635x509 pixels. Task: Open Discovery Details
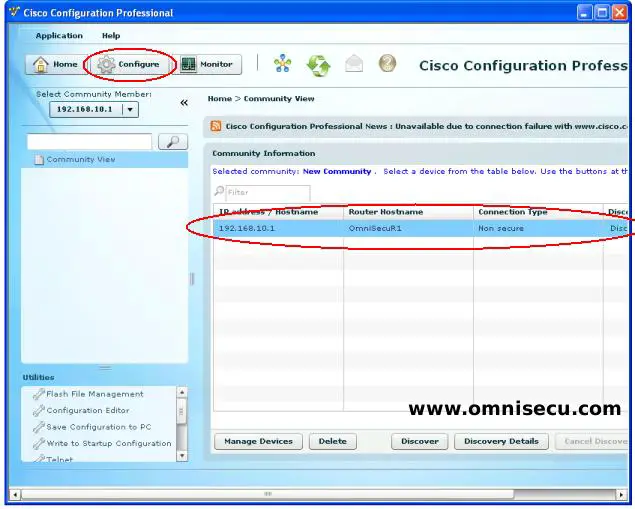501,441
